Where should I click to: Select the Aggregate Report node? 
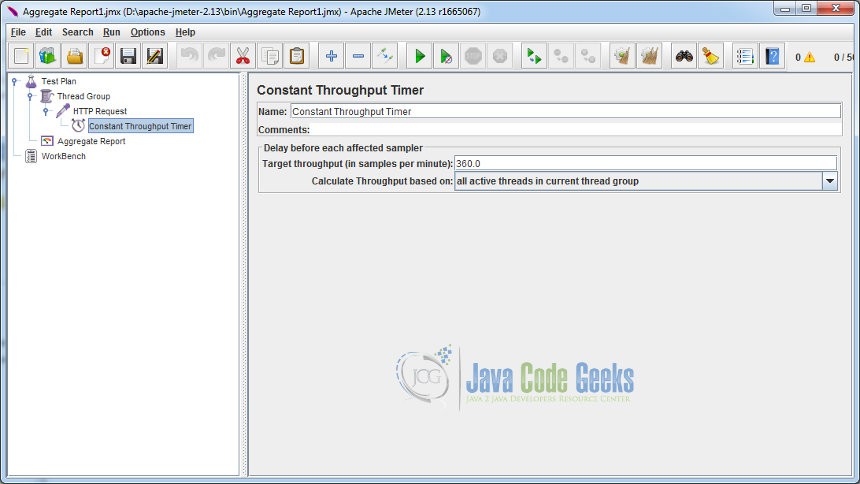pos(91,141)
